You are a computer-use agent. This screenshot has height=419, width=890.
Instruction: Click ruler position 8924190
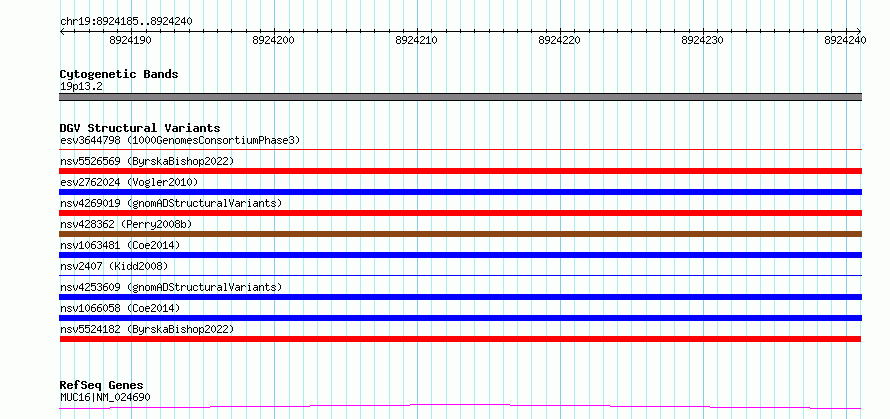coord(131,40)
